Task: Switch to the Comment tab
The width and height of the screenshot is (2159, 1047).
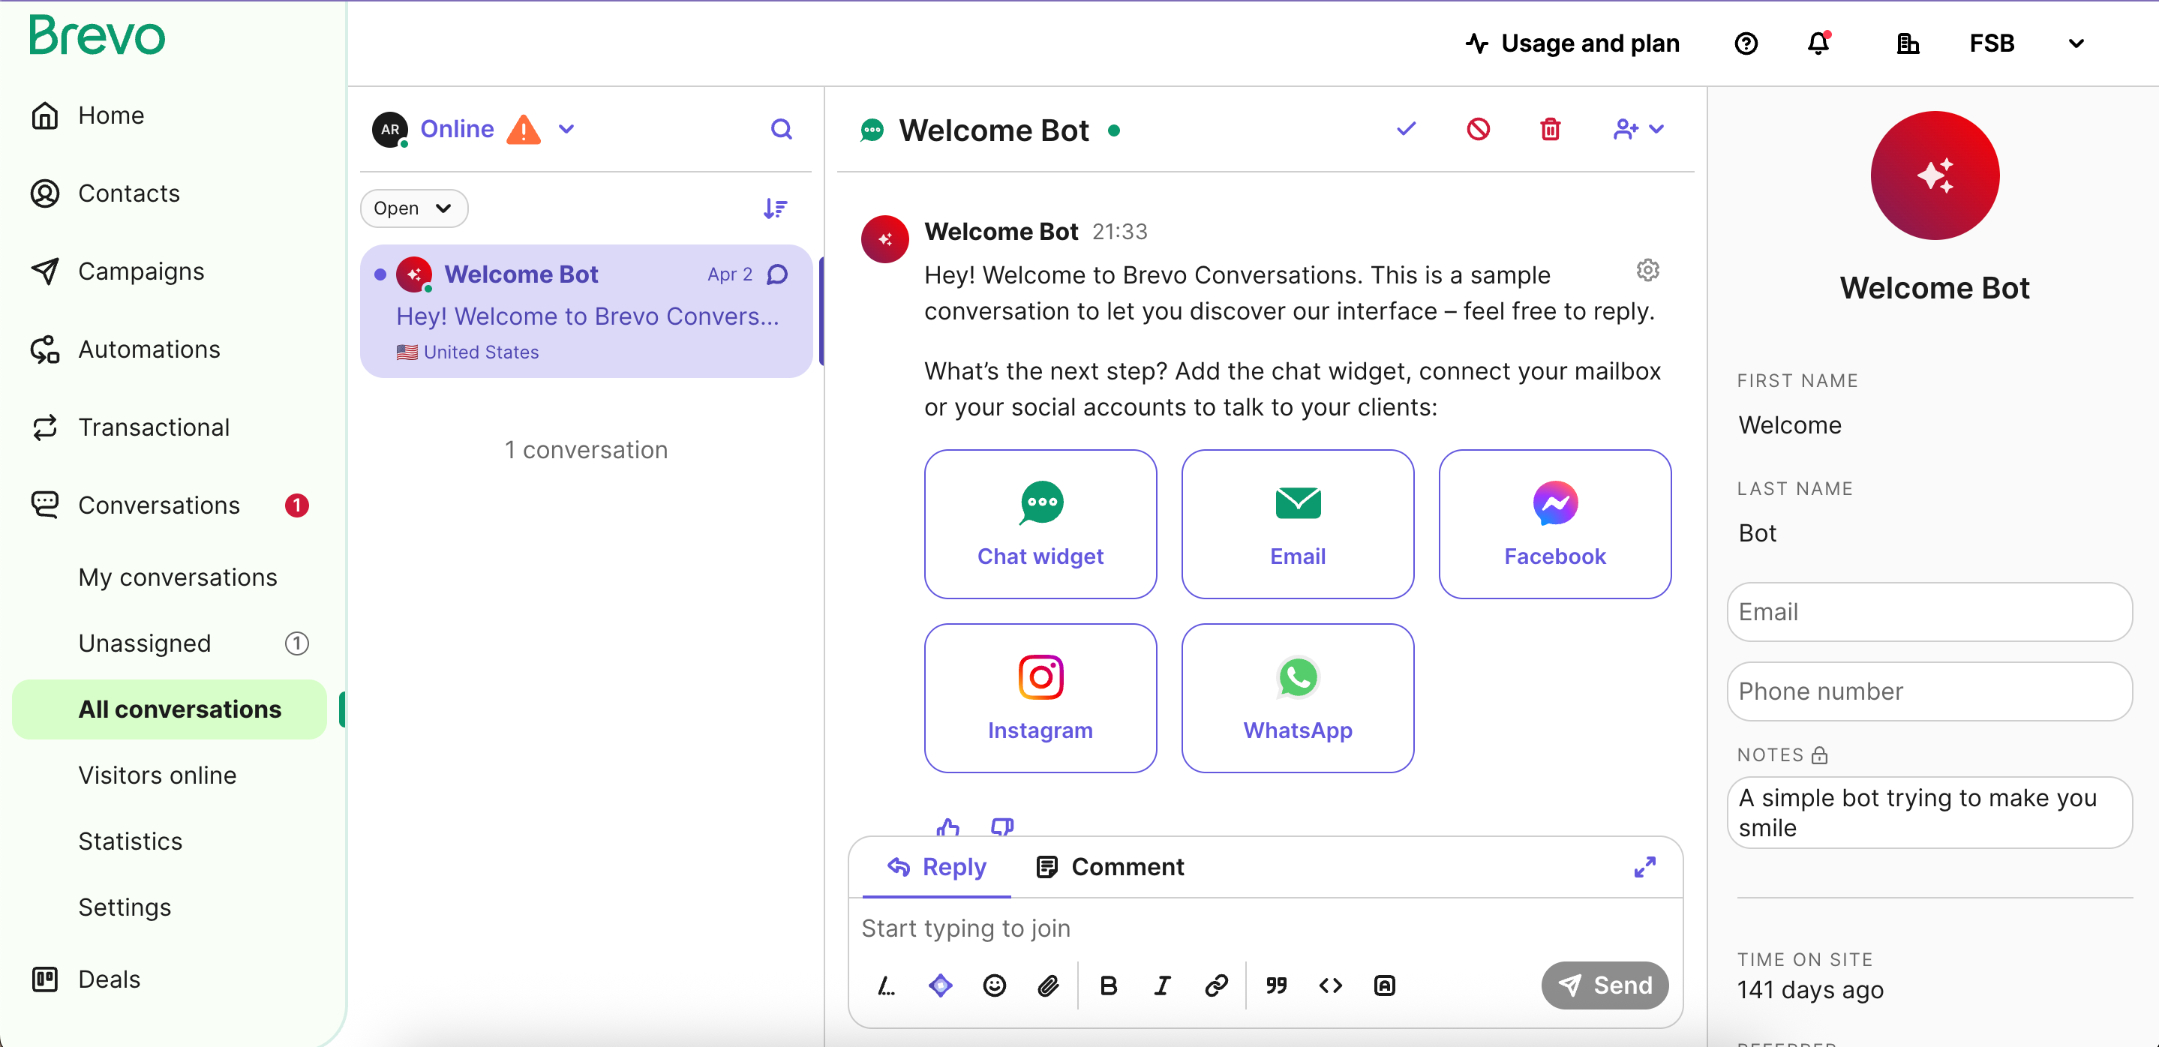Action: (x=1110, y=867)
